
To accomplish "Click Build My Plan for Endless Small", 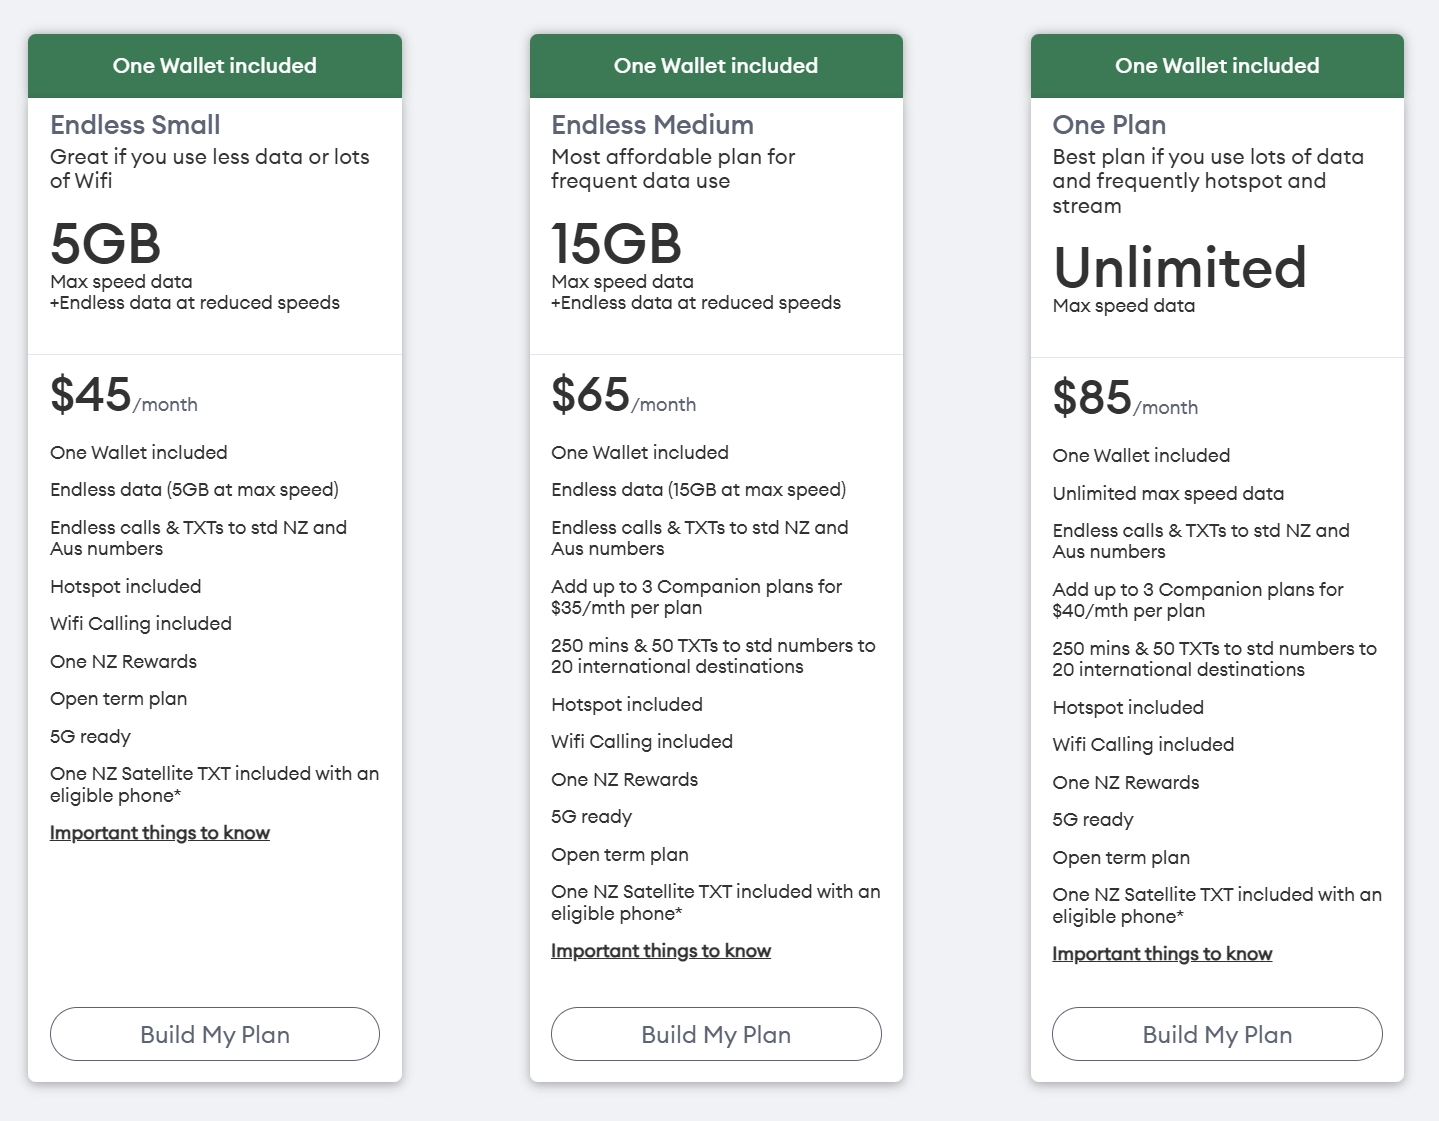I will coord(215,1034).
